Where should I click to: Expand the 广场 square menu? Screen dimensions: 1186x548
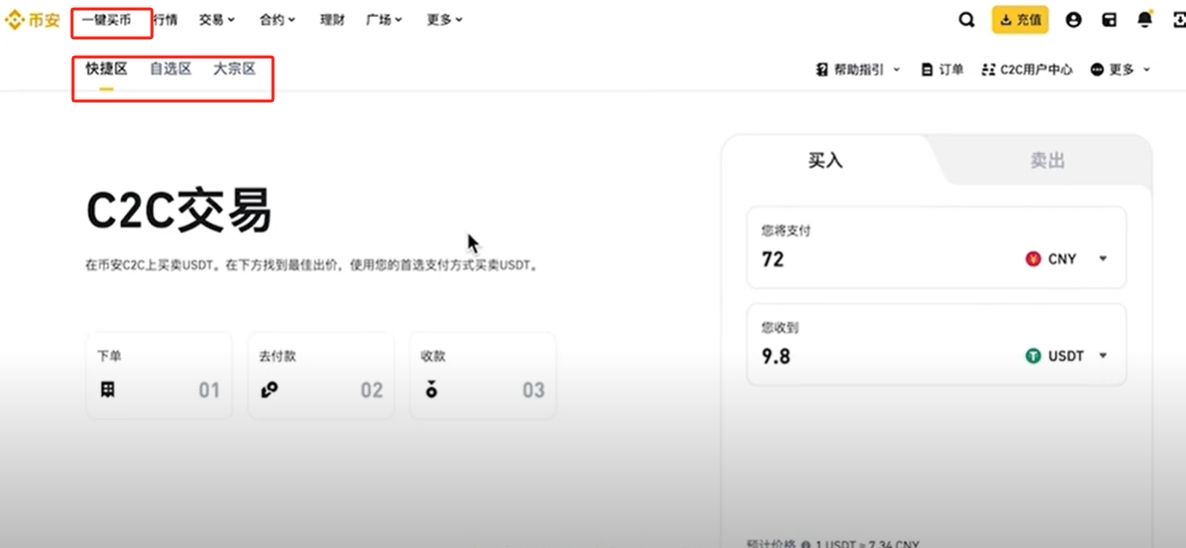coord(384,19)
